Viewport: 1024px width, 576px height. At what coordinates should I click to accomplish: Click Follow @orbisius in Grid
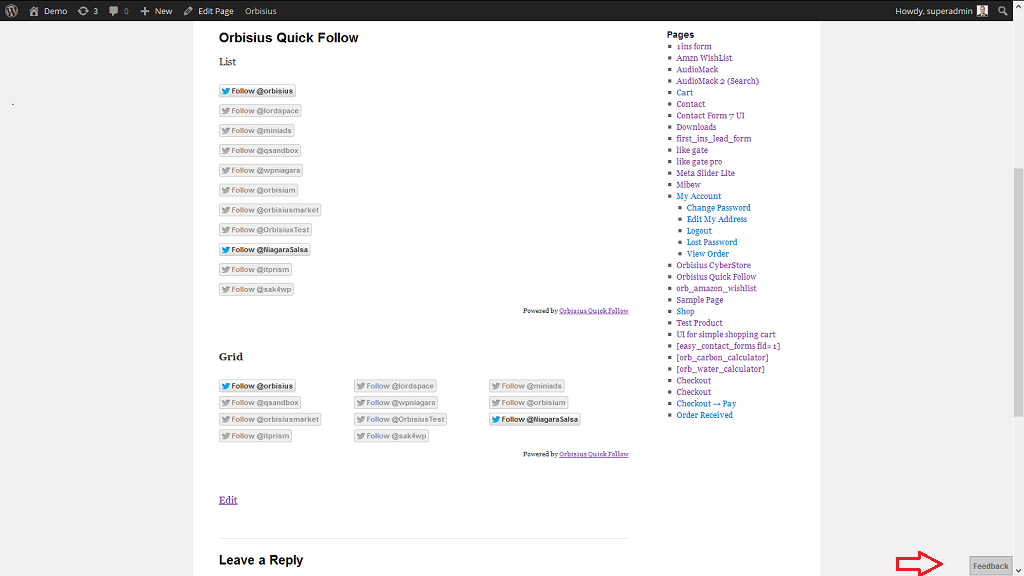(257, 386)
